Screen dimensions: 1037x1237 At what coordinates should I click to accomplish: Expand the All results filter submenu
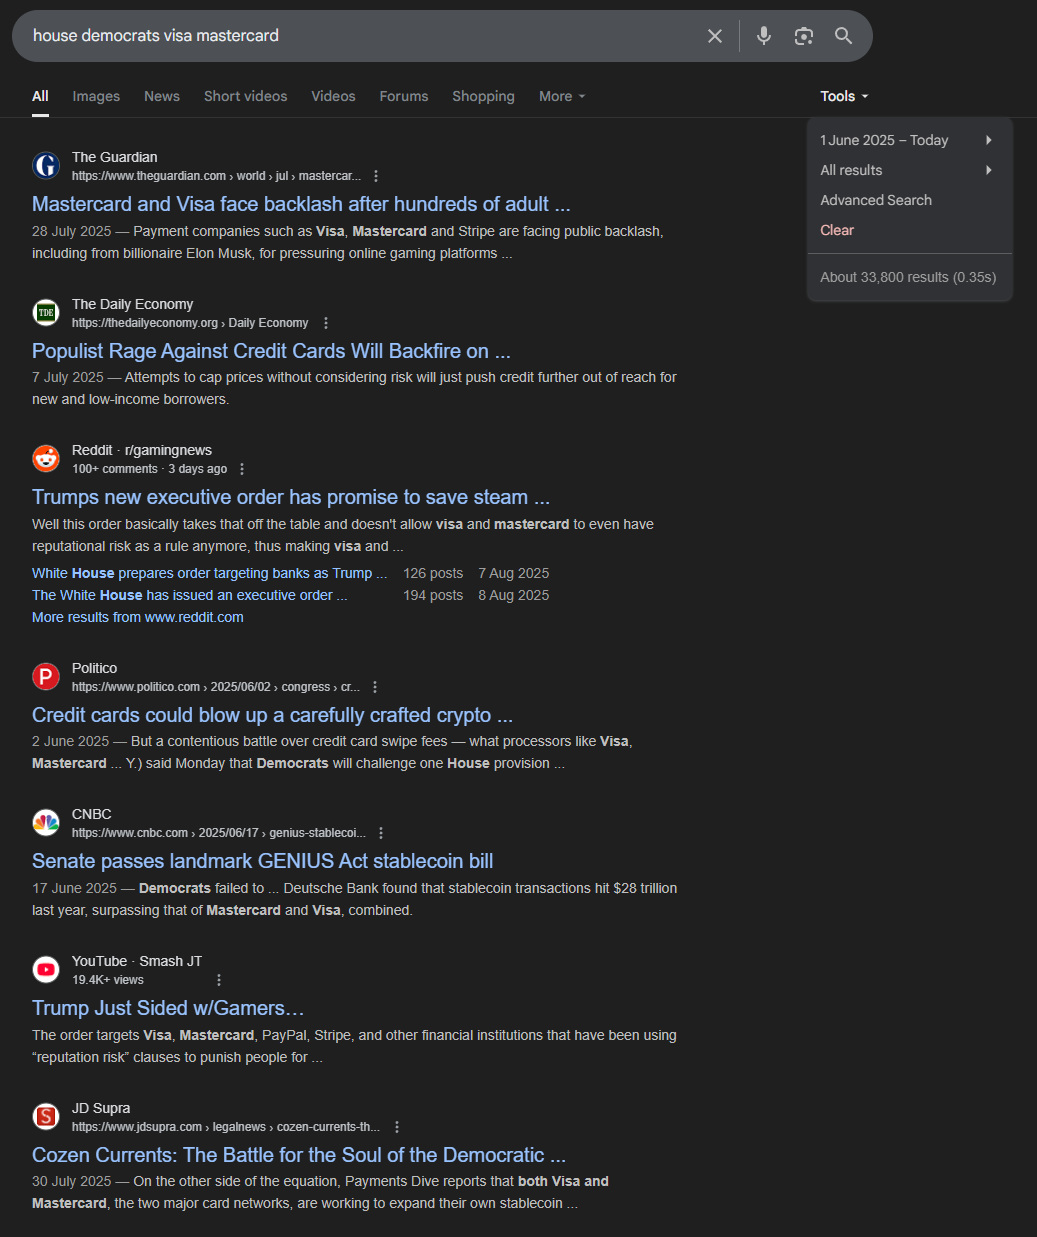pyautogui.click(x=908, y=170)
